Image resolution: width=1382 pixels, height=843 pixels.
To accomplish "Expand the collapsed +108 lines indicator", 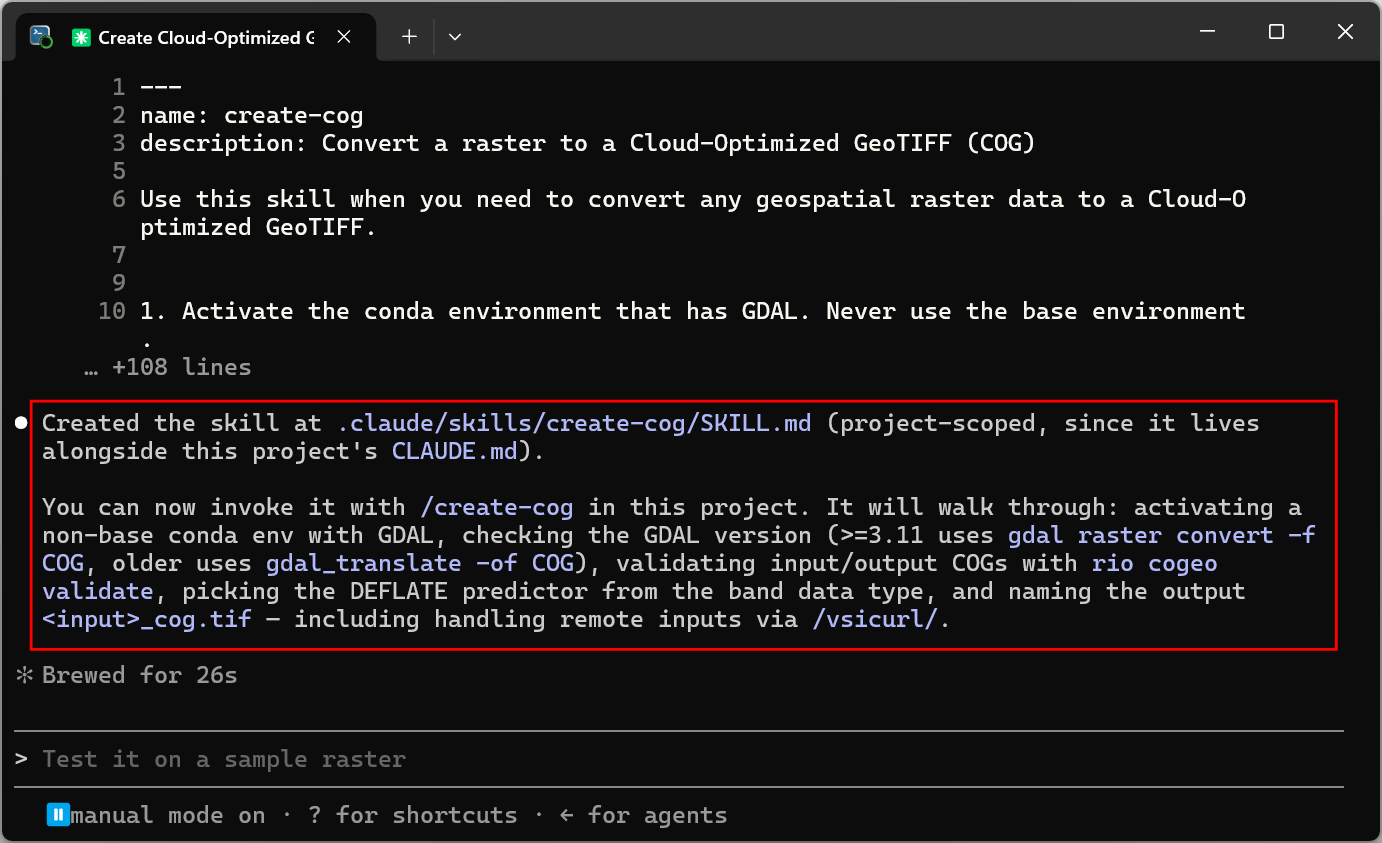I will [168, 367].
